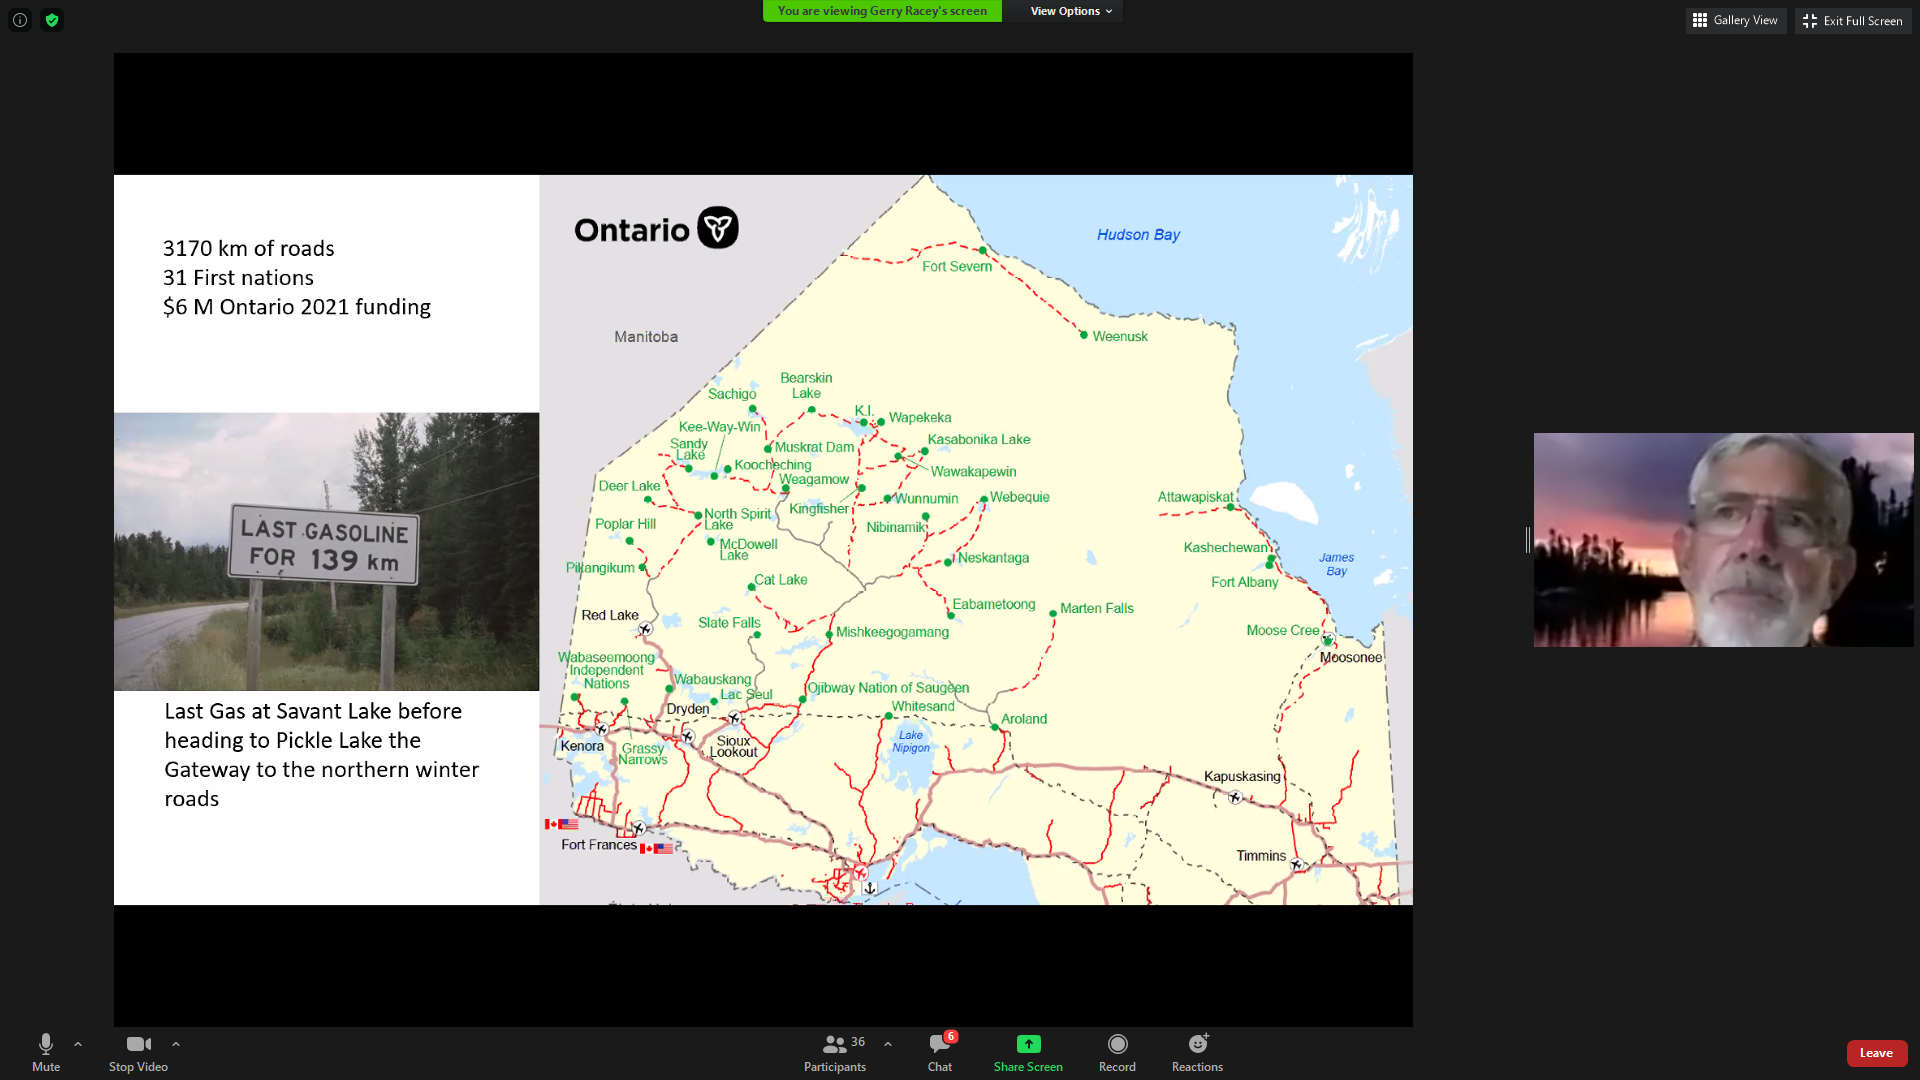Leave the meeting
Image resolution: width=1920 pixels, height=1080 pixels.
[1876, 1053]
